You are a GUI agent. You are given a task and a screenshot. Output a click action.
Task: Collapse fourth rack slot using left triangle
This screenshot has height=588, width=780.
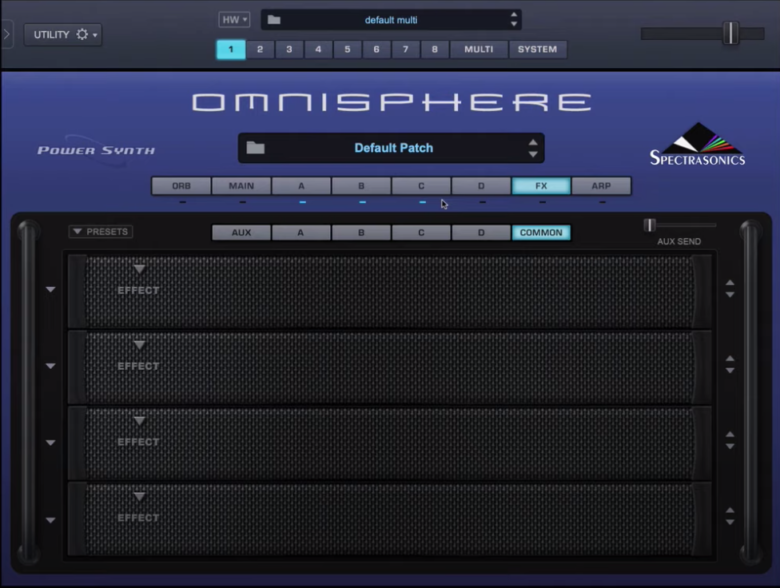point(50,520)
